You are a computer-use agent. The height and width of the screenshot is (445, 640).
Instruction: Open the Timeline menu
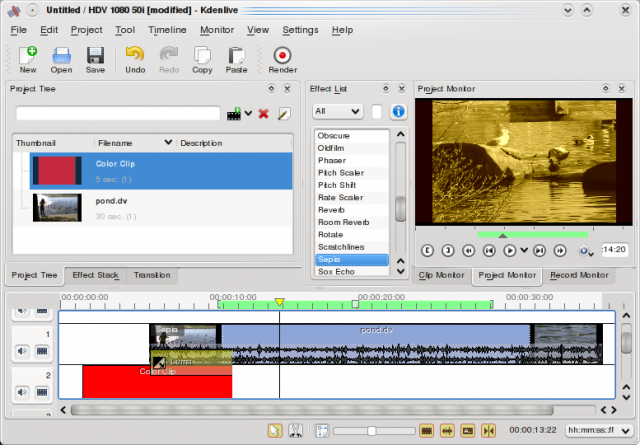[x=167, y=30]
